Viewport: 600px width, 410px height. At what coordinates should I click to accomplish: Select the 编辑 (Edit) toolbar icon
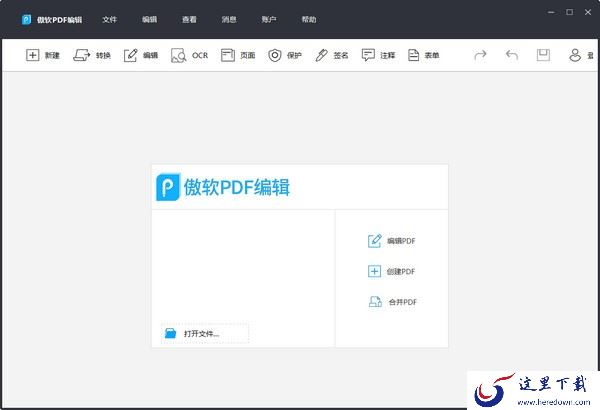[130, 55]
